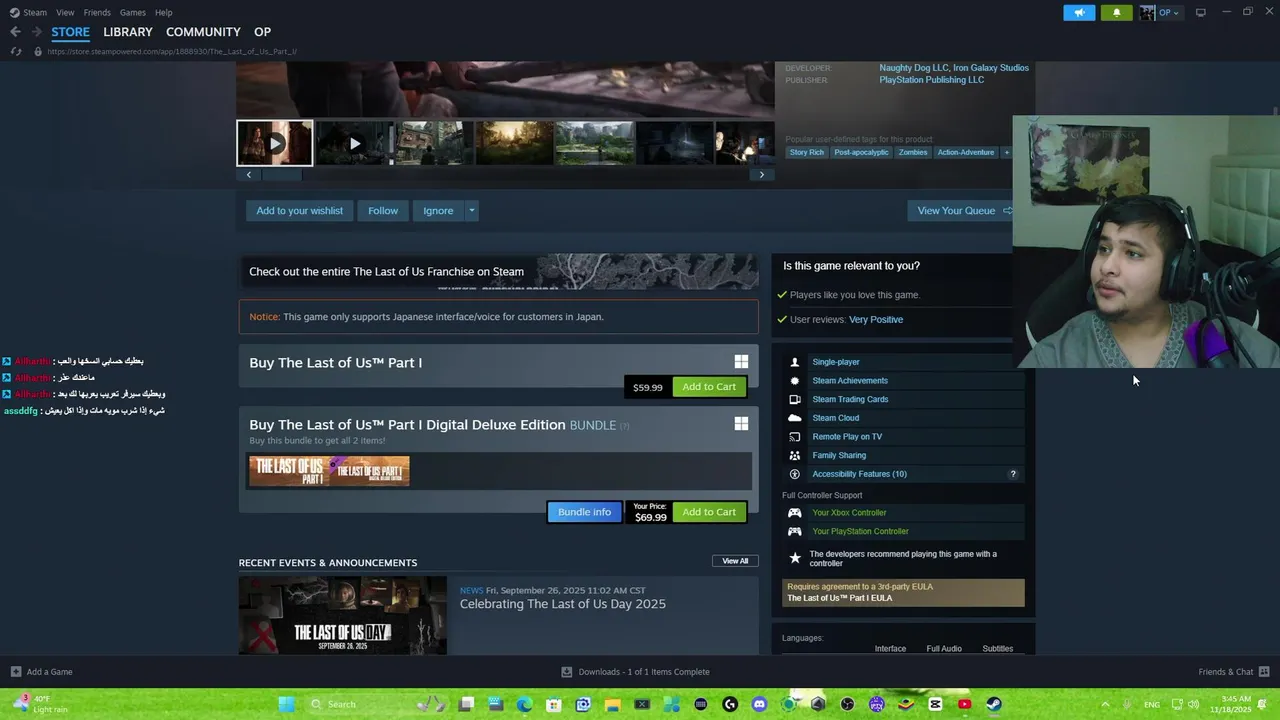Click Windows platform icon on Part I purchase

tap(741, 362)
